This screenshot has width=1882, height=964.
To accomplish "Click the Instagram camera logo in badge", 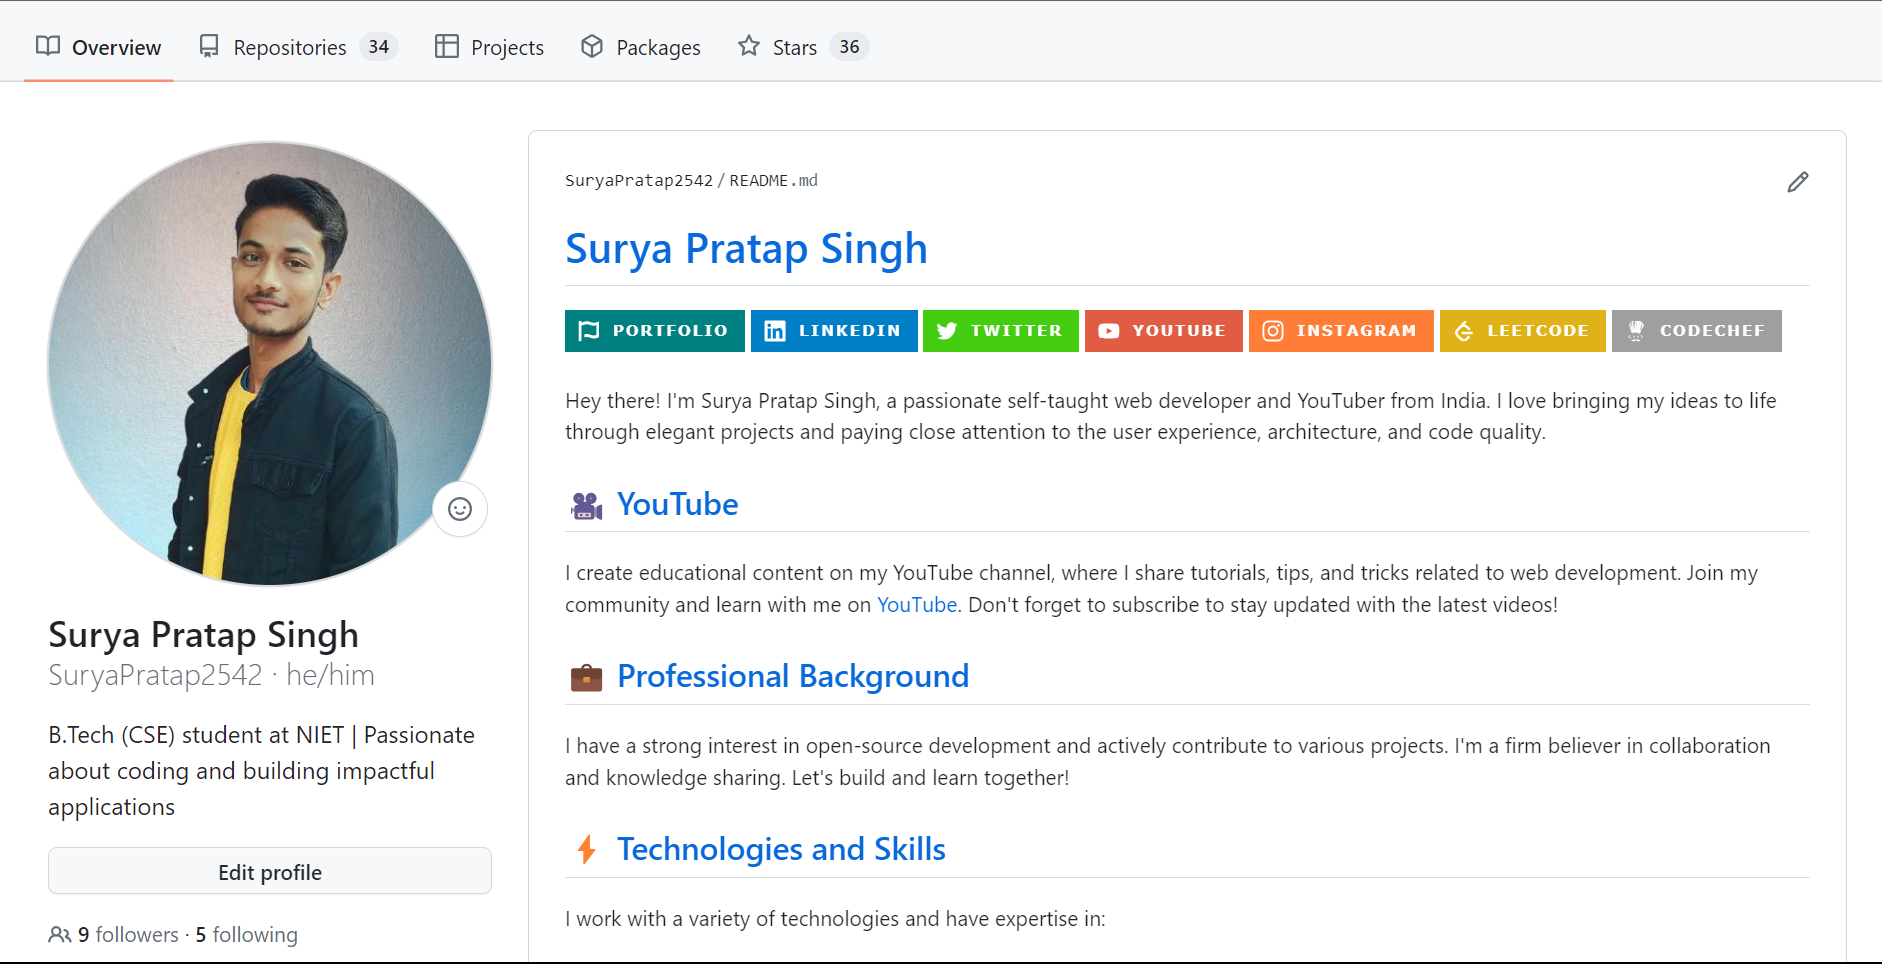I will pos(1273,331).
